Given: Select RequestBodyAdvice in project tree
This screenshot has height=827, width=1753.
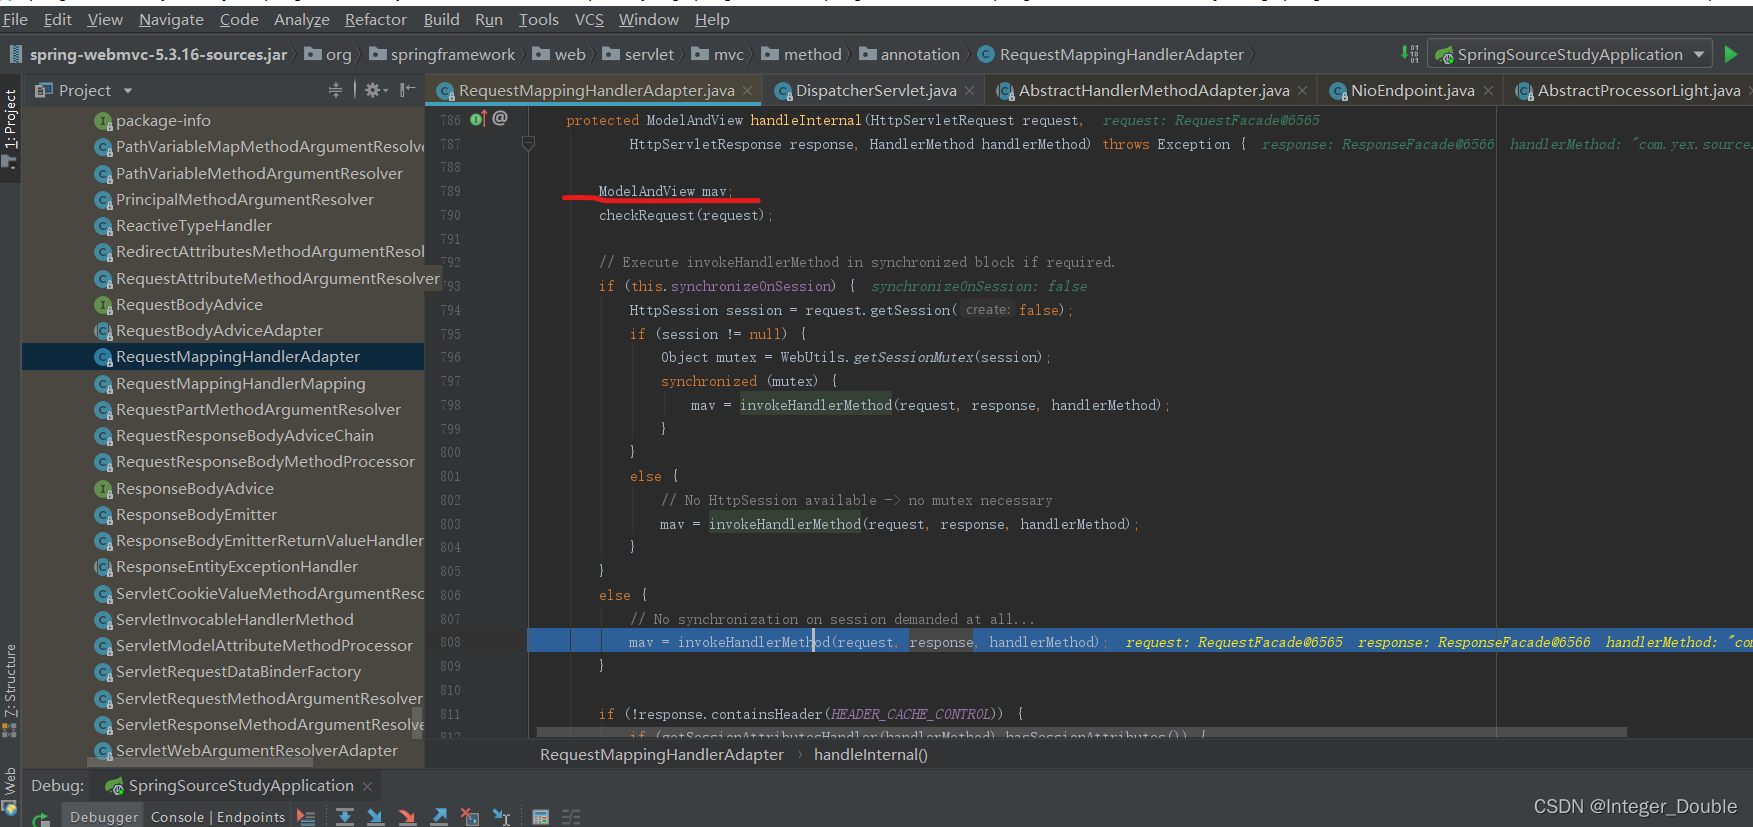Looking at the screenshot, I should click(223, 305).
